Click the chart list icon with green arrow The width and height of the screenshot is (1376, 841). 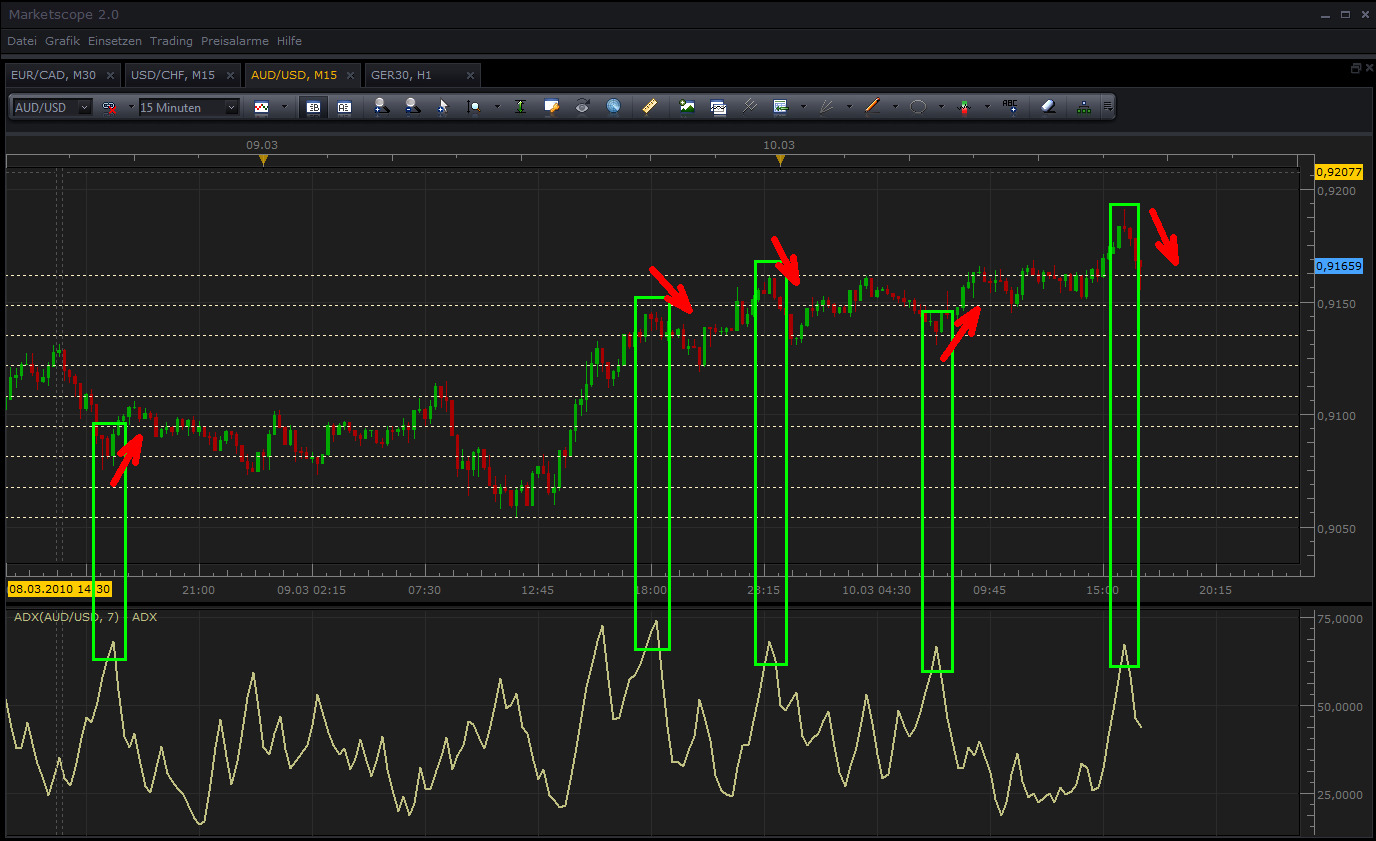click(780, 107)
